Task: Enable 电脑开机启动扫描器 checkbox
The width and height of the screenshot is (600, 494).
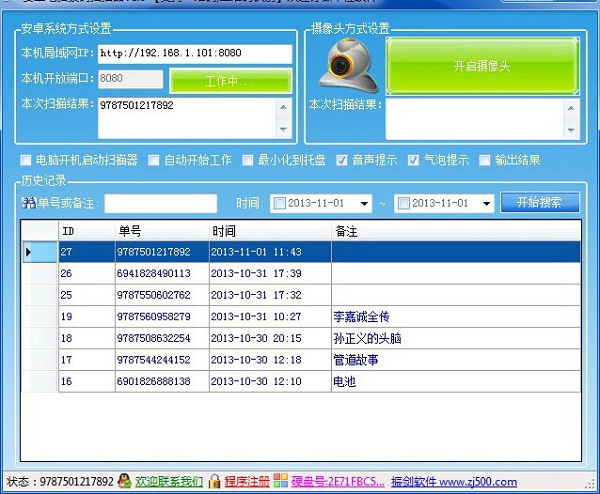Action: pos(26,160)
